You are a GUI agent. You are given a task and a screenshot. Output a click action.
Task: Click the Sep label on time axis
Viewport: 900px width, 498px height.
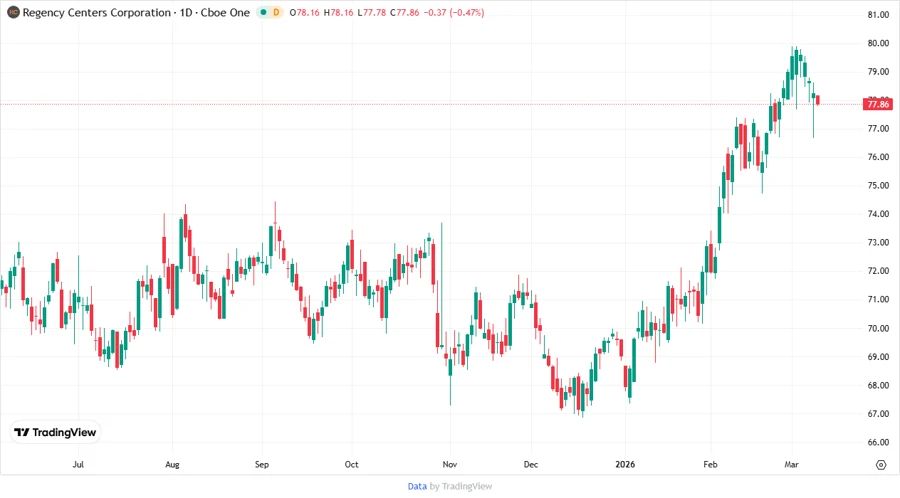[262, 464]
